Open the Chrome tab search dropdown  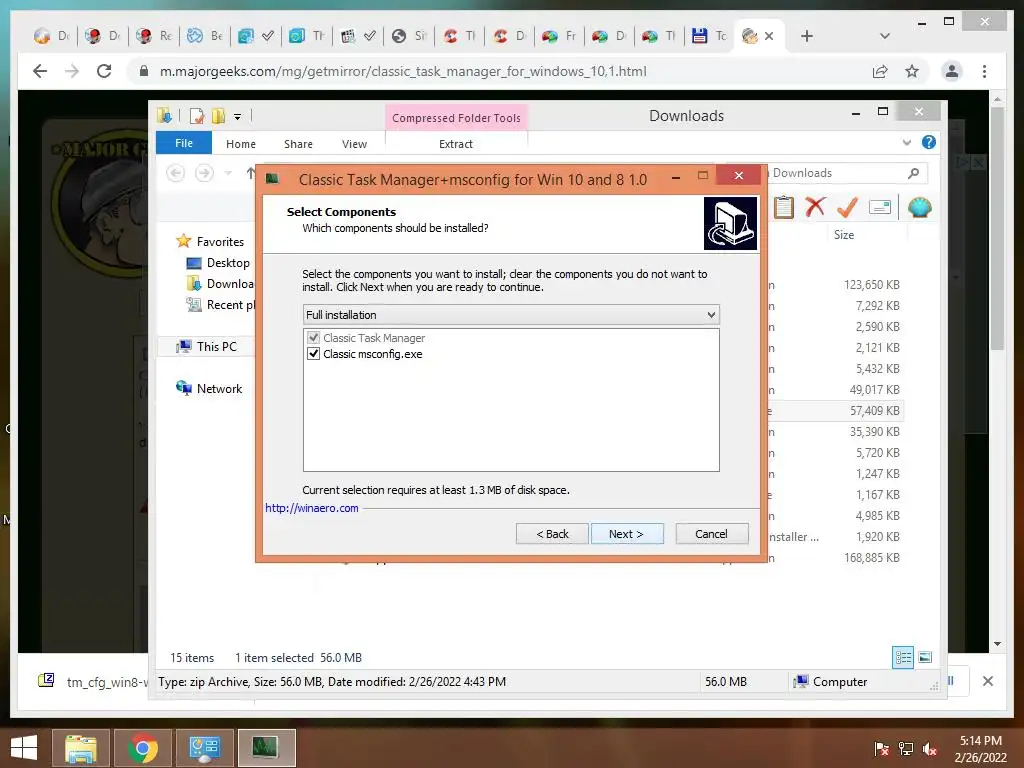click(x=884, y=36)
